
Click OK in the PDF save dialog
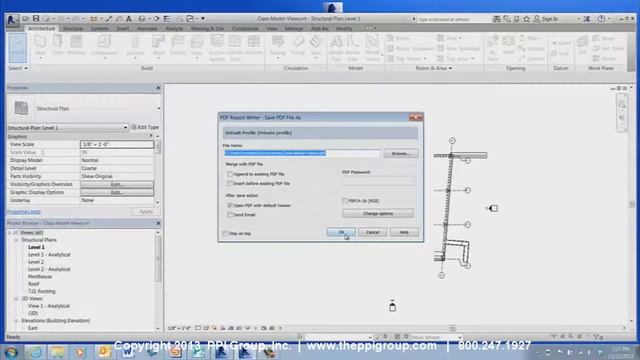click(x=341, y=232)
